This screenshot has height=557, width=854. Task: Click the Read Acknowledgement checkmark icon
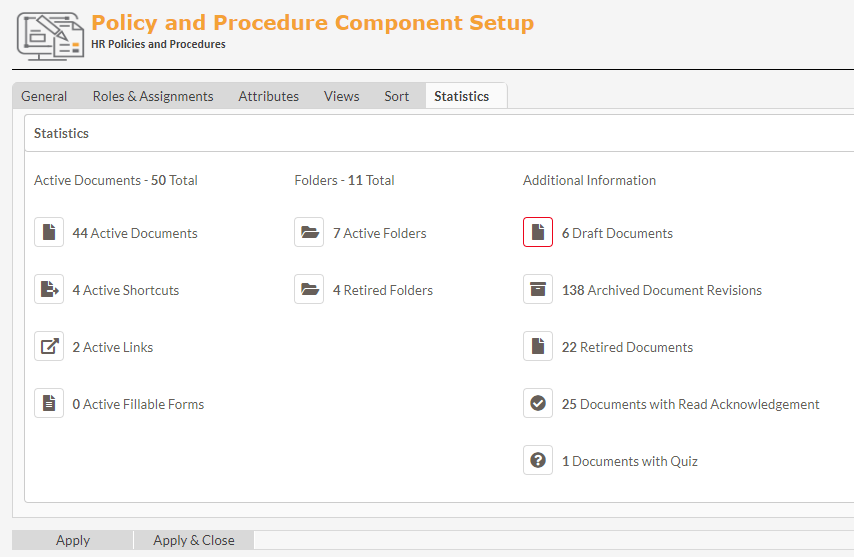[538, 403]
